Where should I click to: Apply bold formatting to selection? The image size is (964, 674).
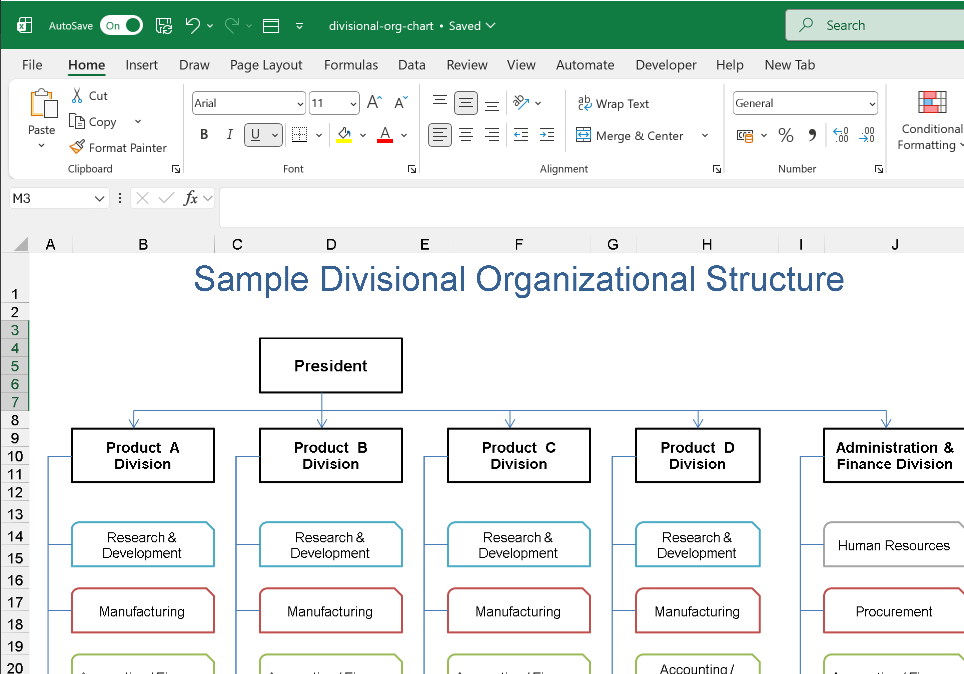click(203, 133)
